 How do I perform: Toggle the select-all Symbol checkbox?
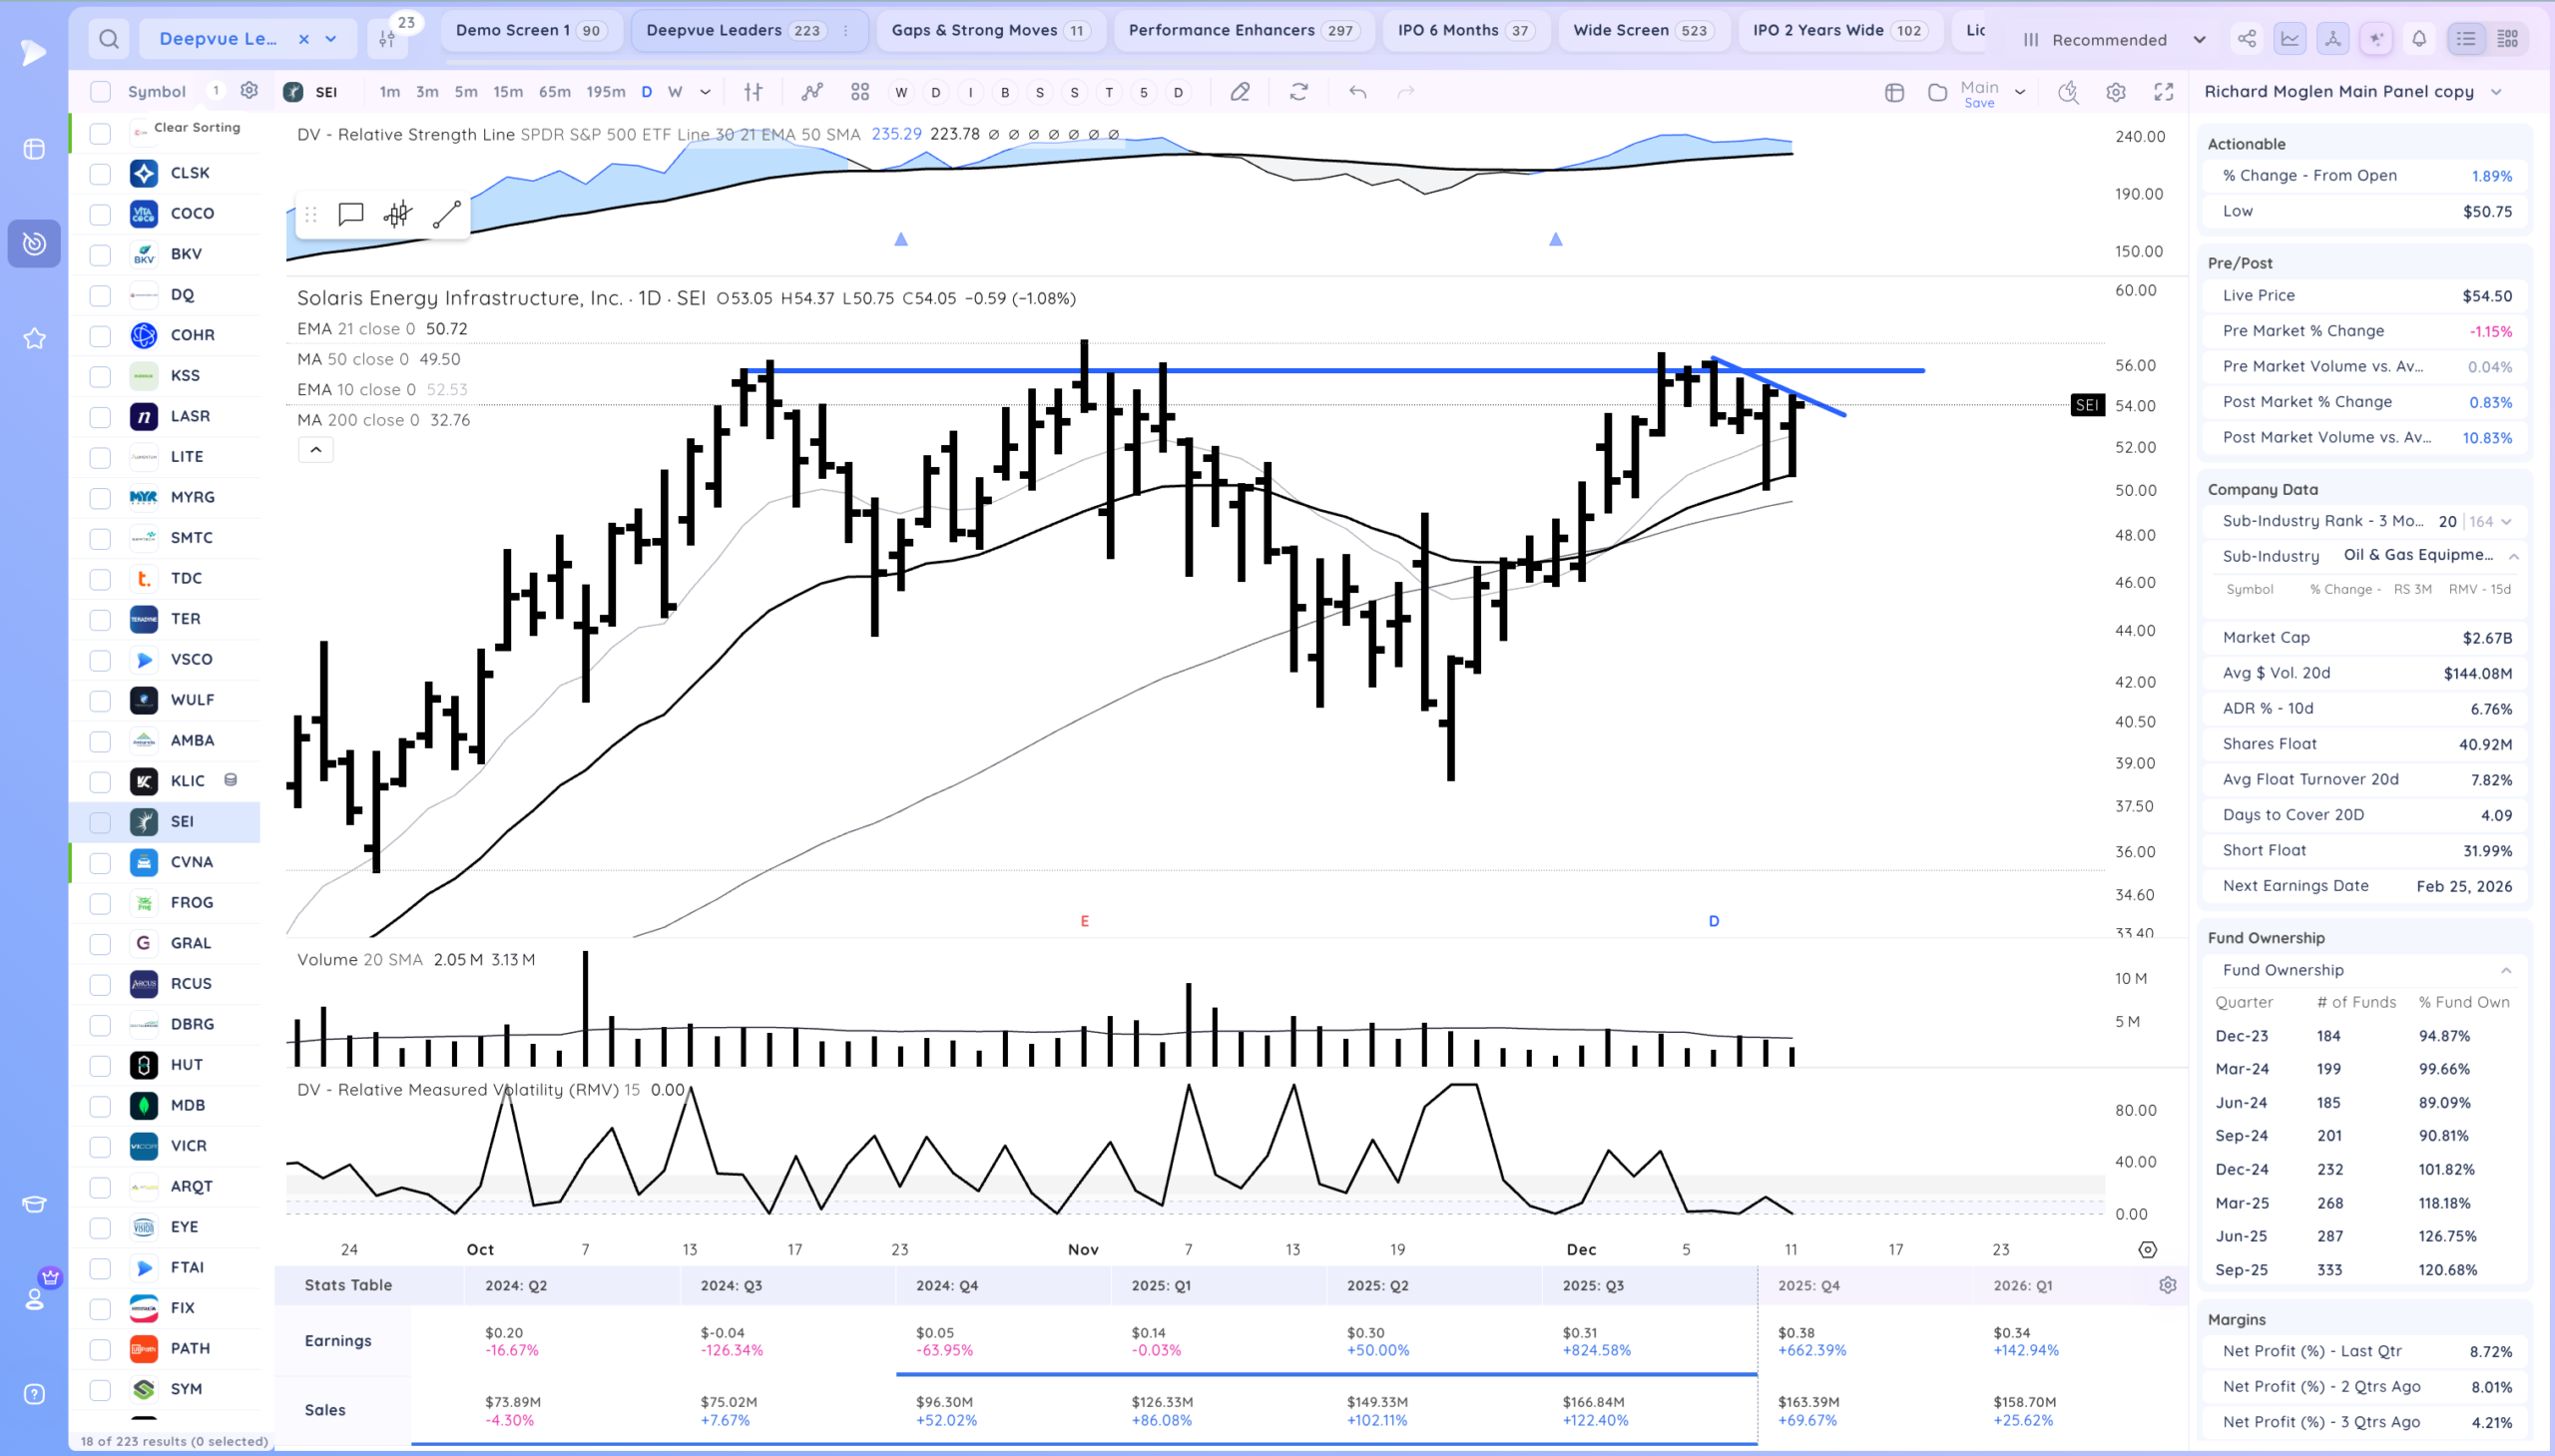coord(100,92)
